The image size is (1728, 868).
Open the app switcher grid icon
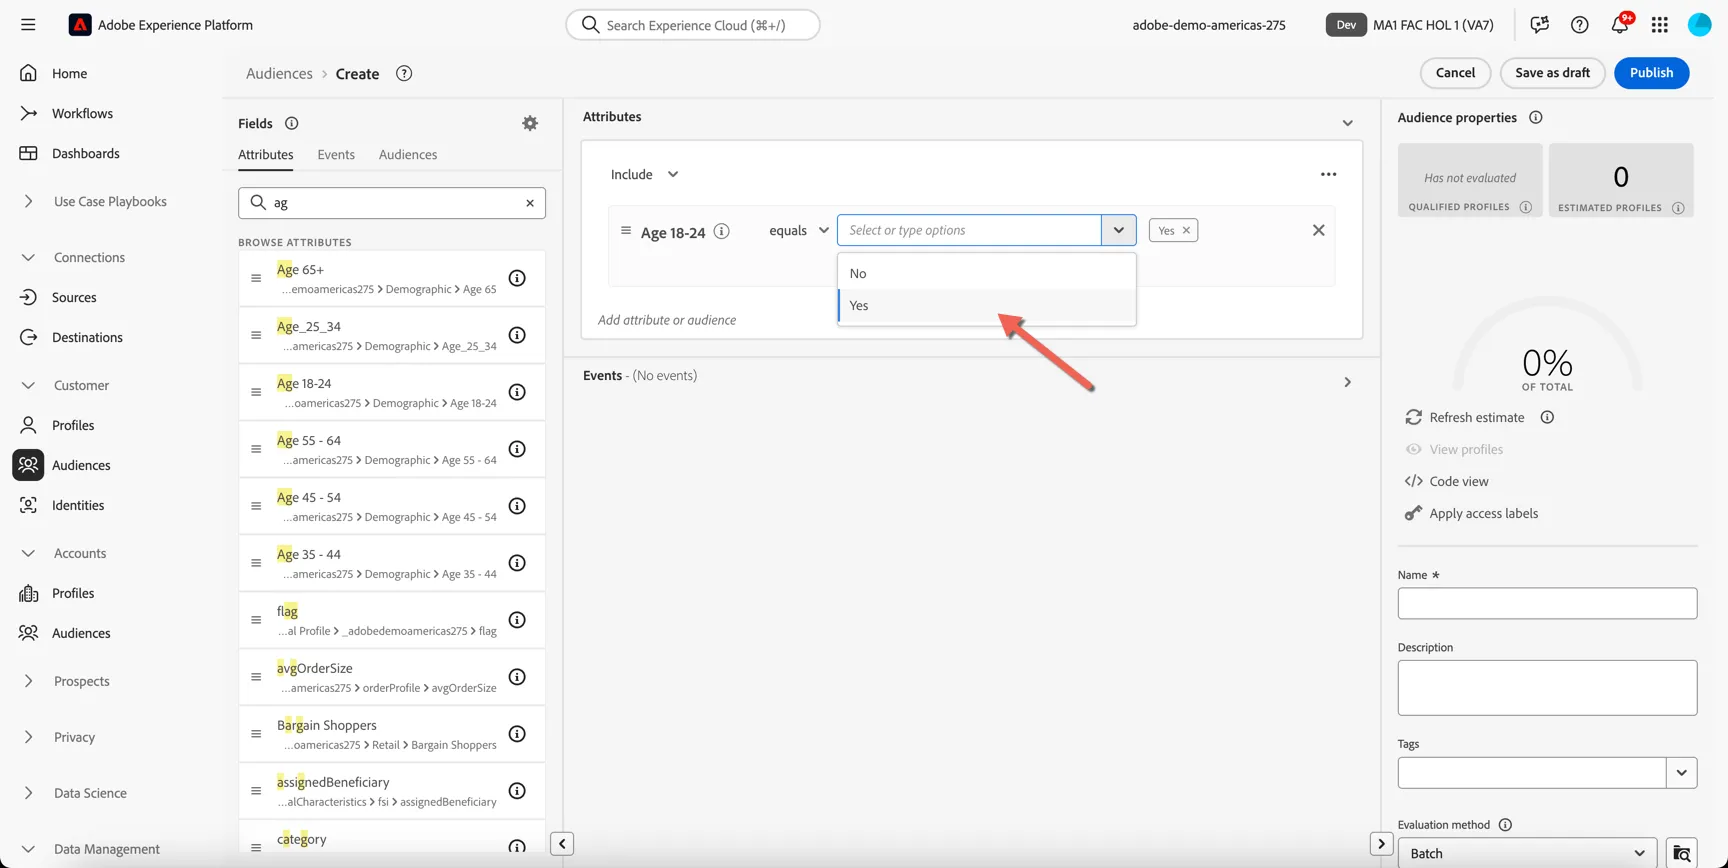click(1660, 25)
